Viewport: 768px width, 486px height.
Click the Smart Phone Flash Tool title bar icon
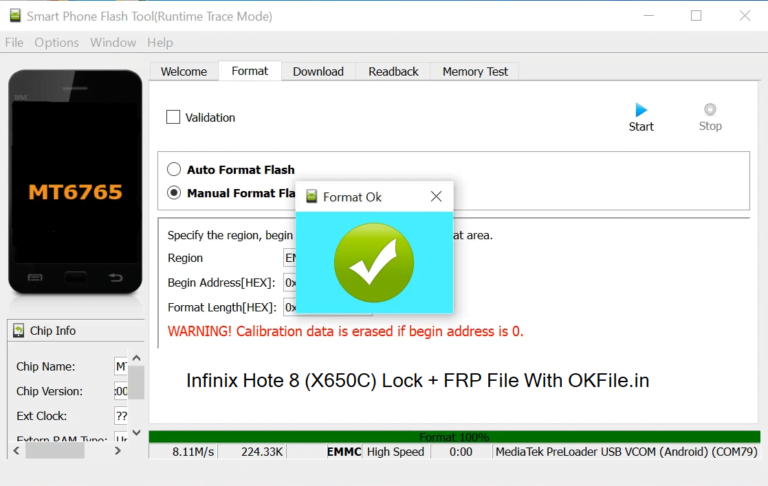(x=15, y=16)
